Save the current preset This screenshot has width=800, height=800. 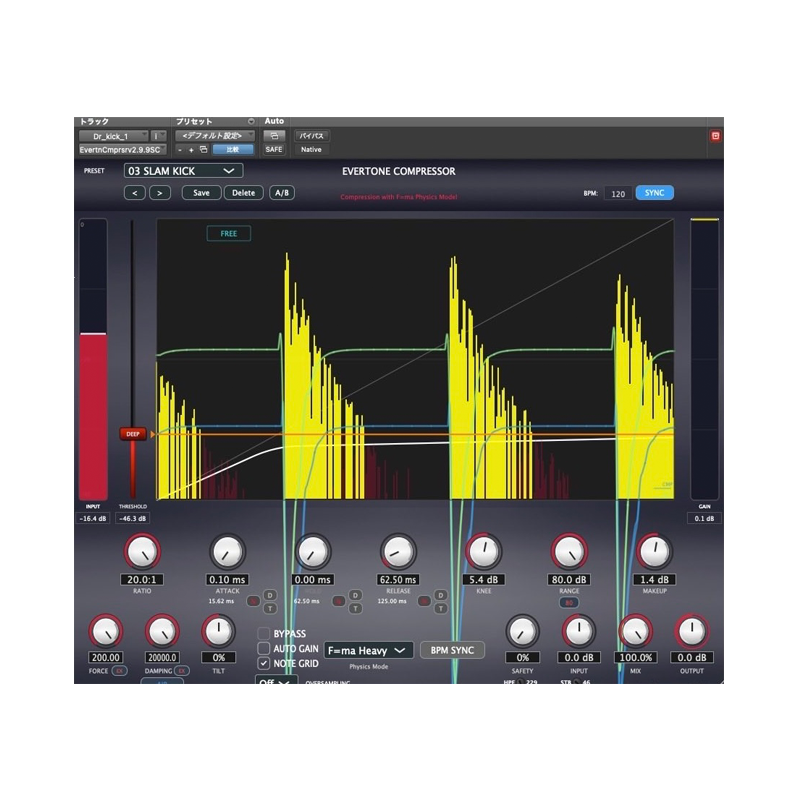tap(201, 193)
